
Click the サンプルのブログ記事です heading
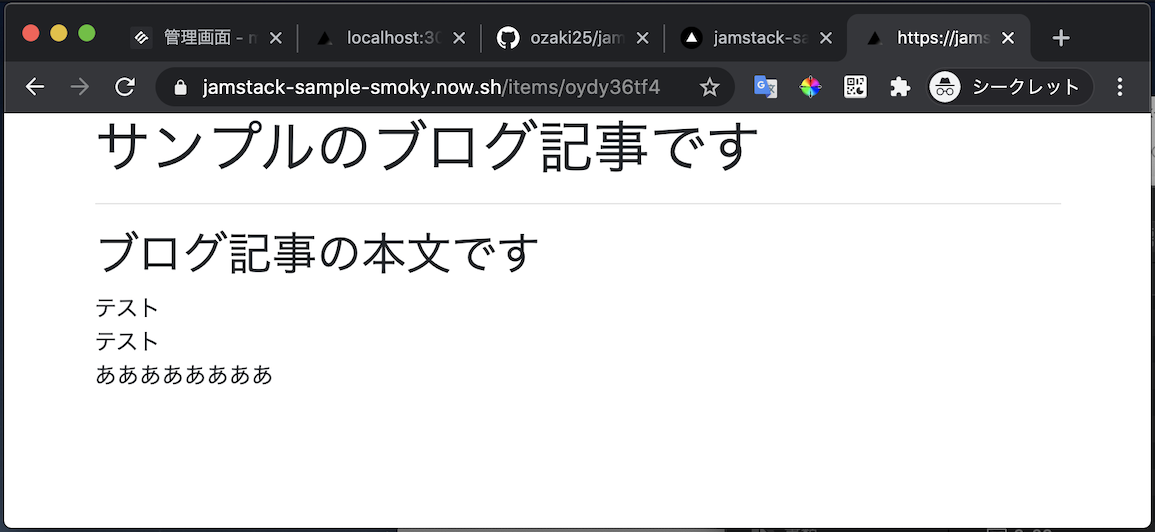(x=427, y=146)
